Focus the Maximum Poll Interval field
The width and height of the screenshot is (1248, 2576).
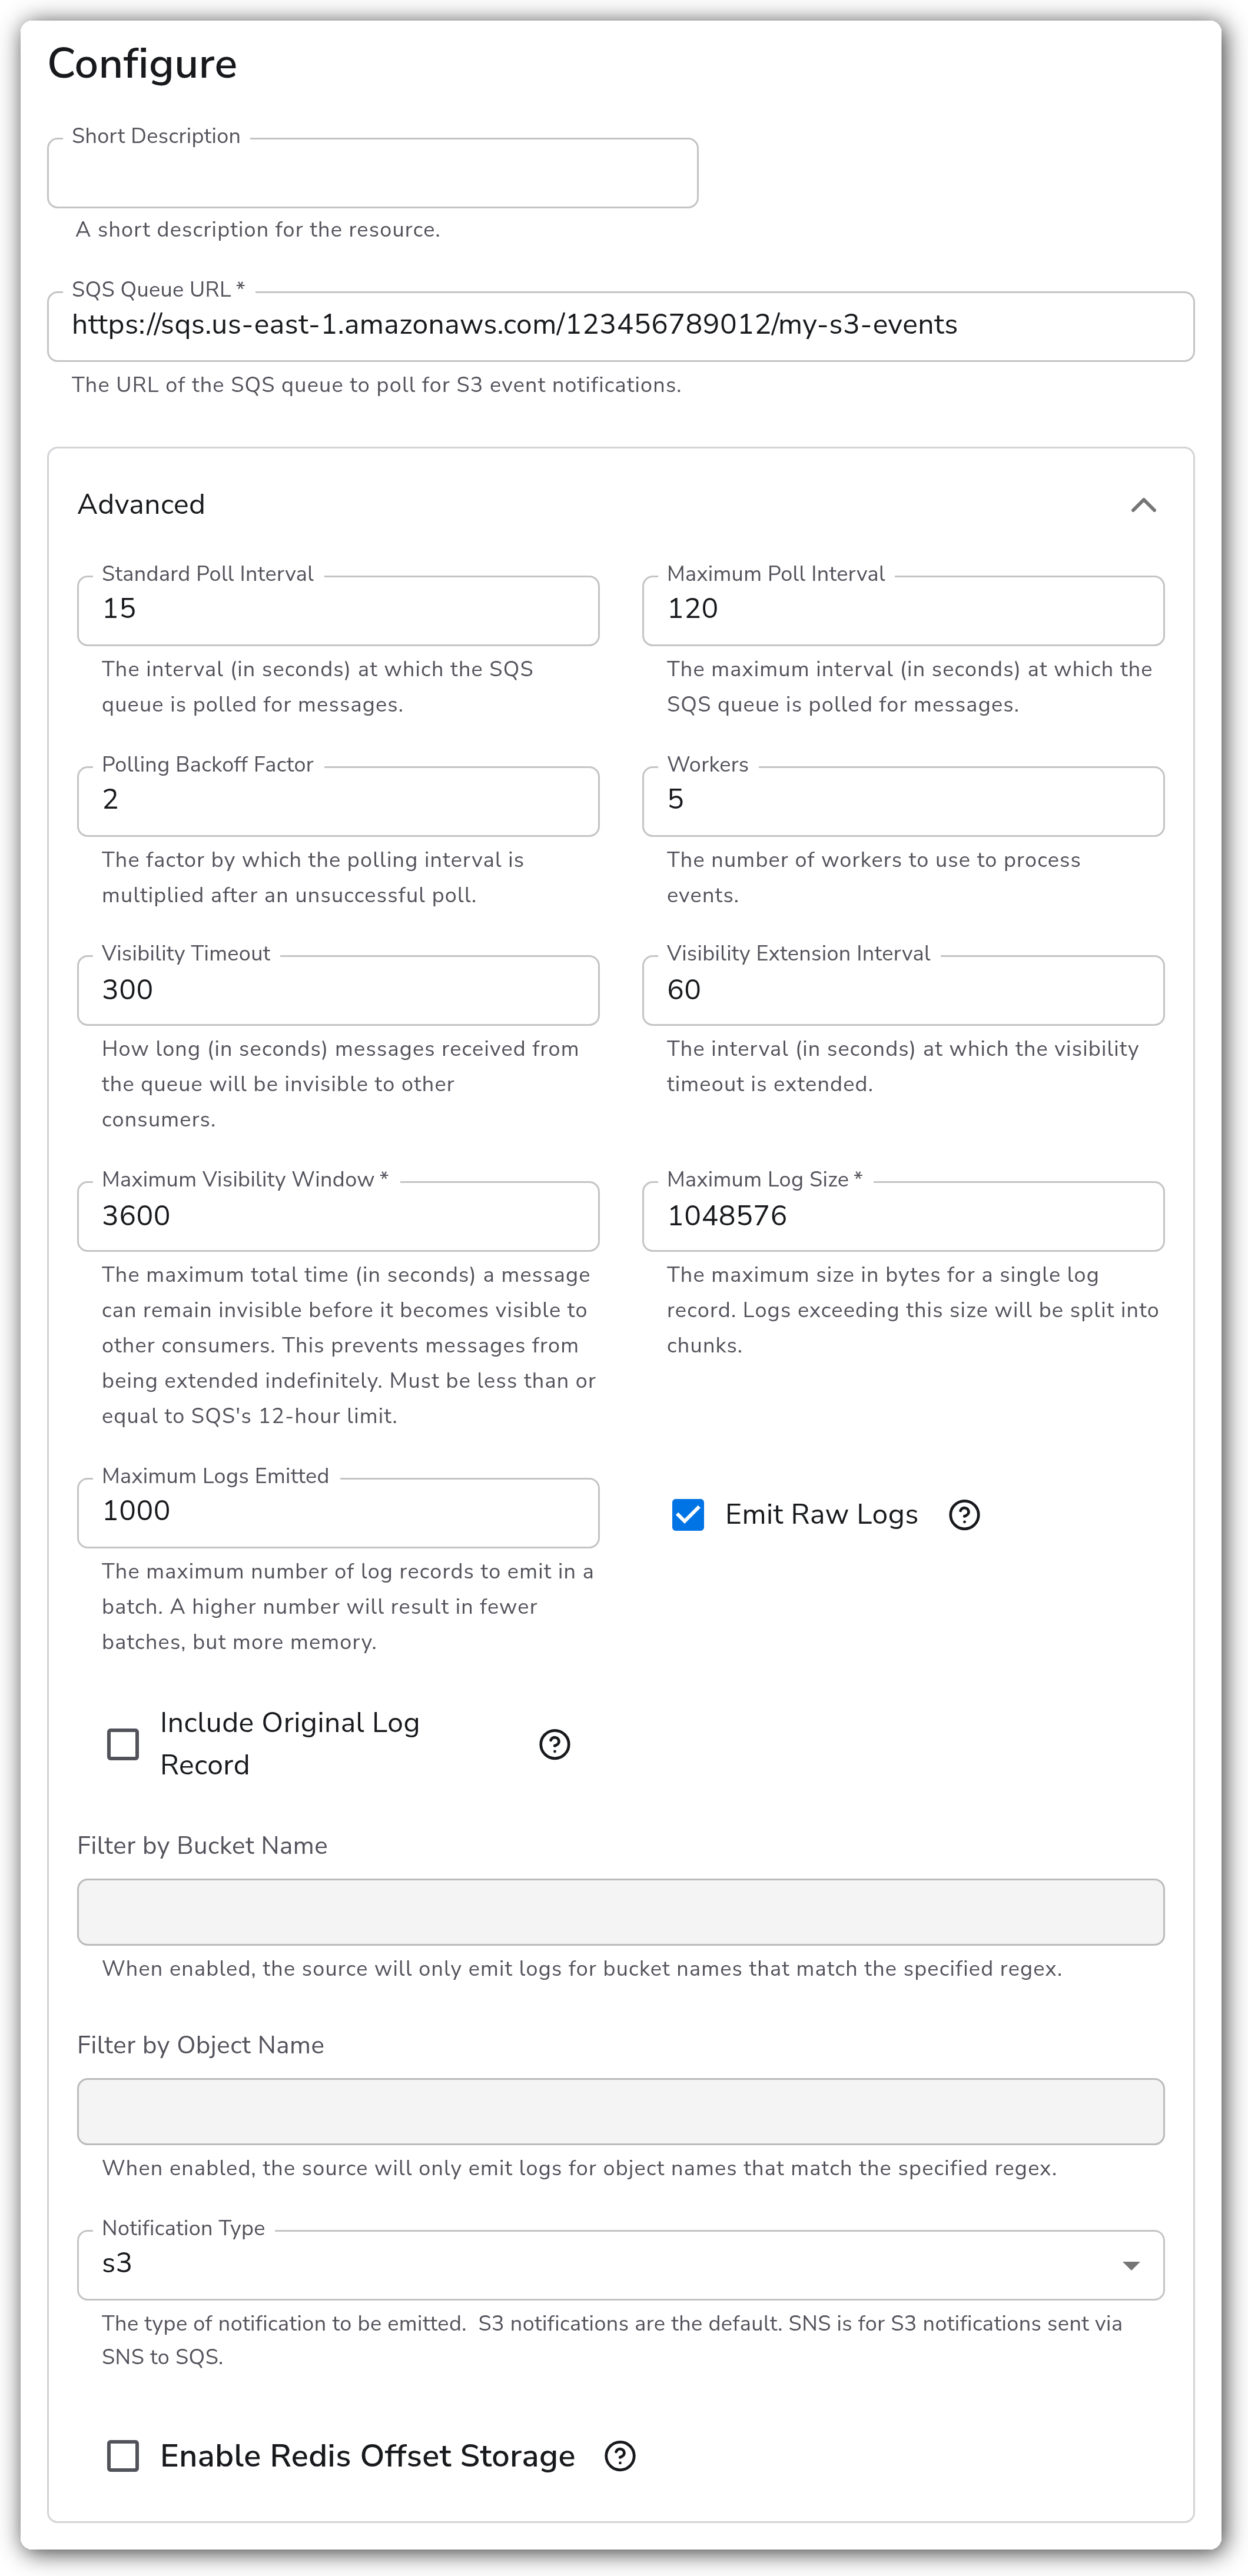coord(903,610)
